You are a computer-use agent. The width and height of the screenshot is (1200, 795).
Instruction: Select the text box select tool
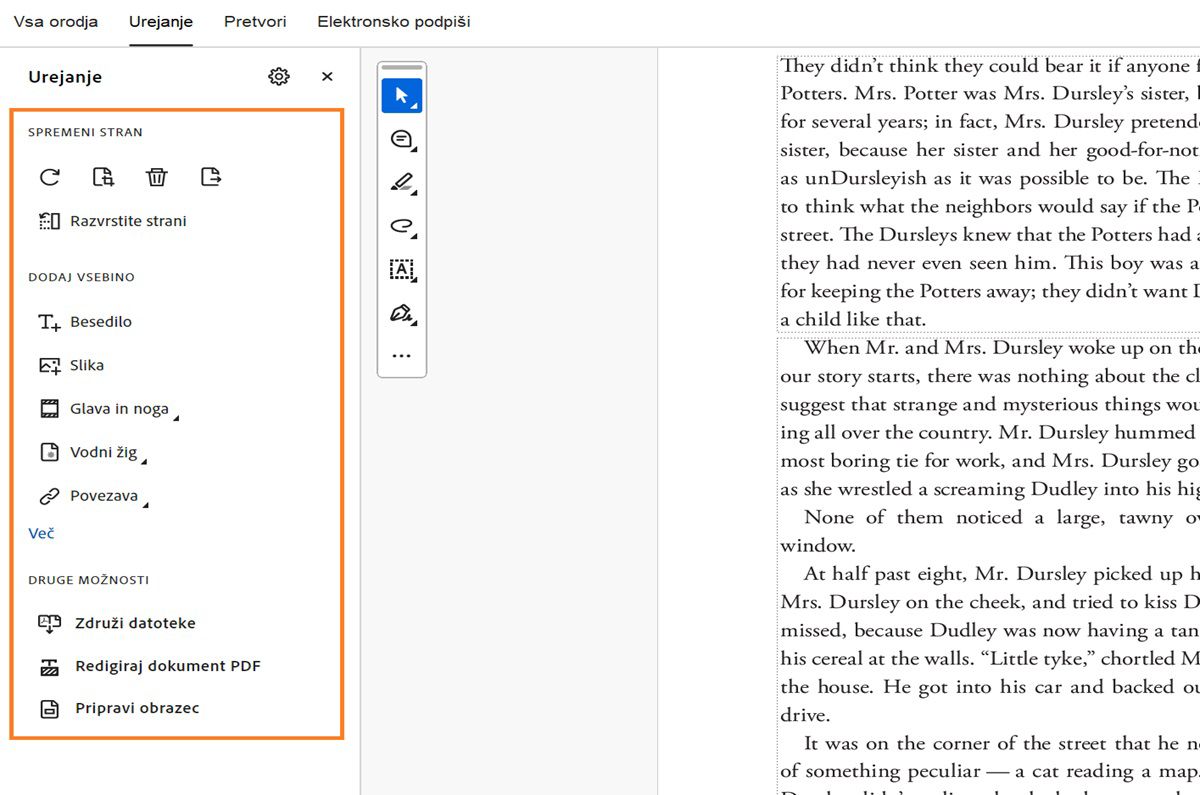(402, 270)
